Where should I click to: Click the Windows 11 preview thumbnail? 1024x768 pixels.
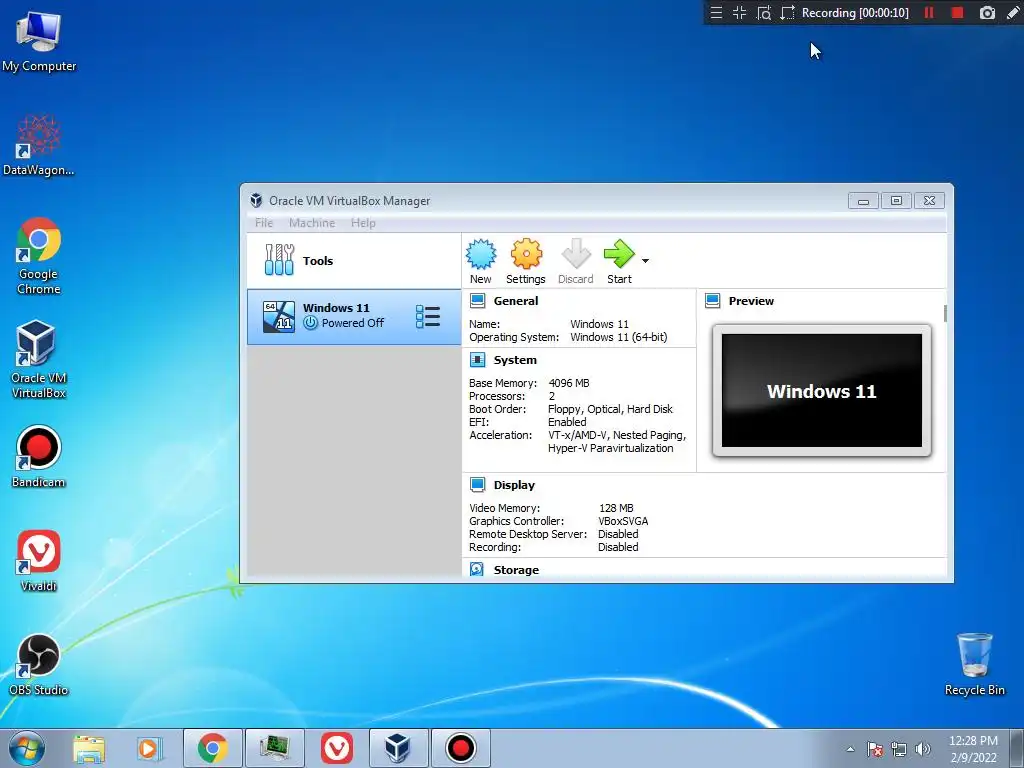[822, 391]
